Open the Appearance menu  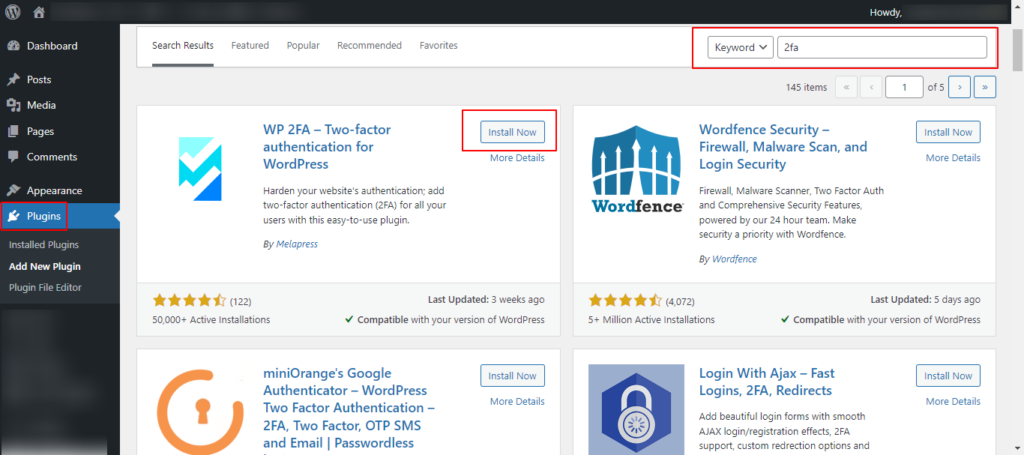click(54, 190)
